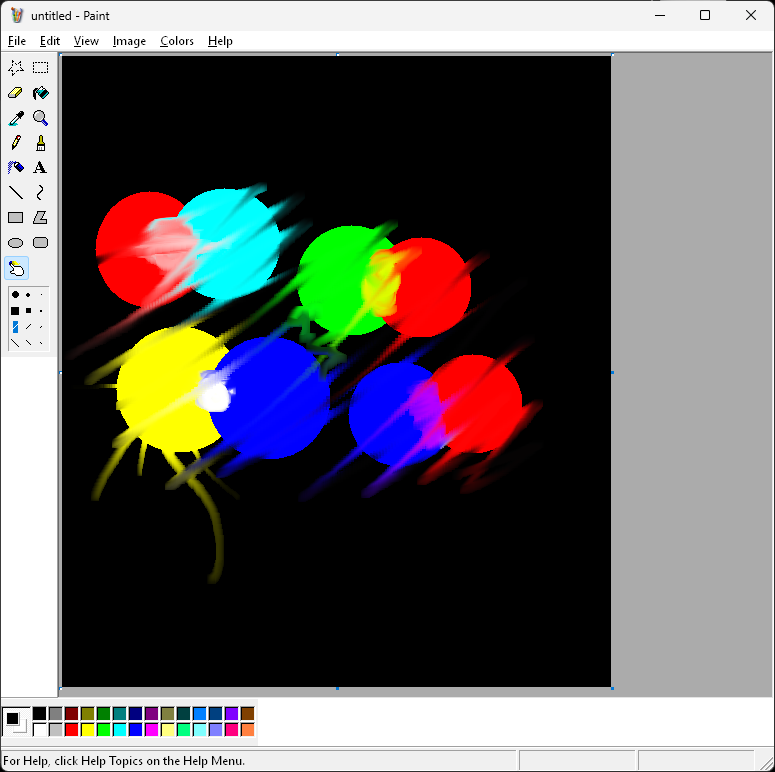
Task: Maximize the Paint window
Action: [x=705, y=15]
